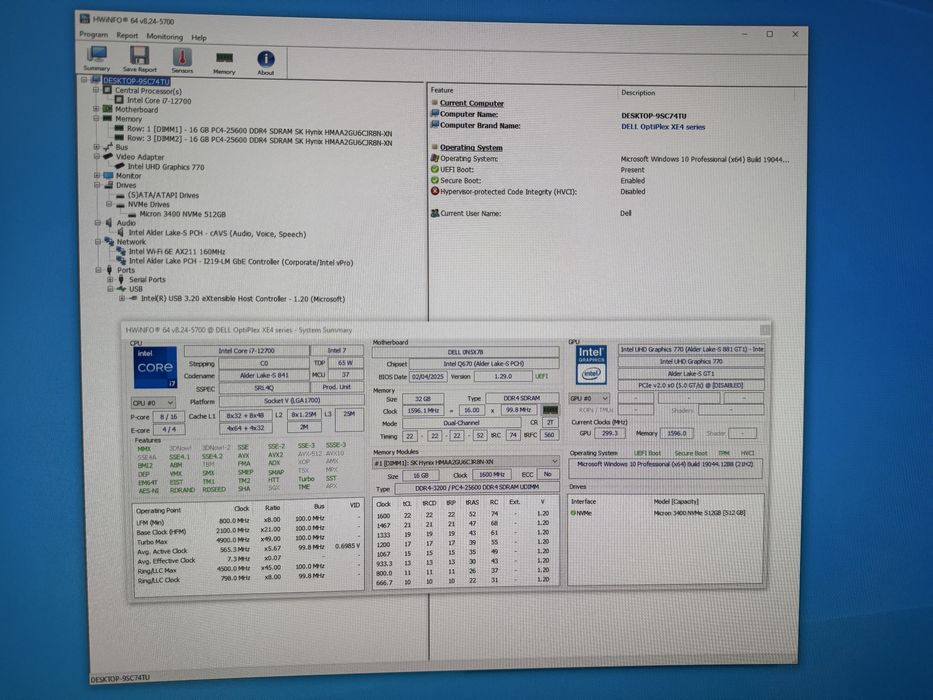933x700 pixels.
Task: Open the Monitoring menu
Action: [165, 37]
